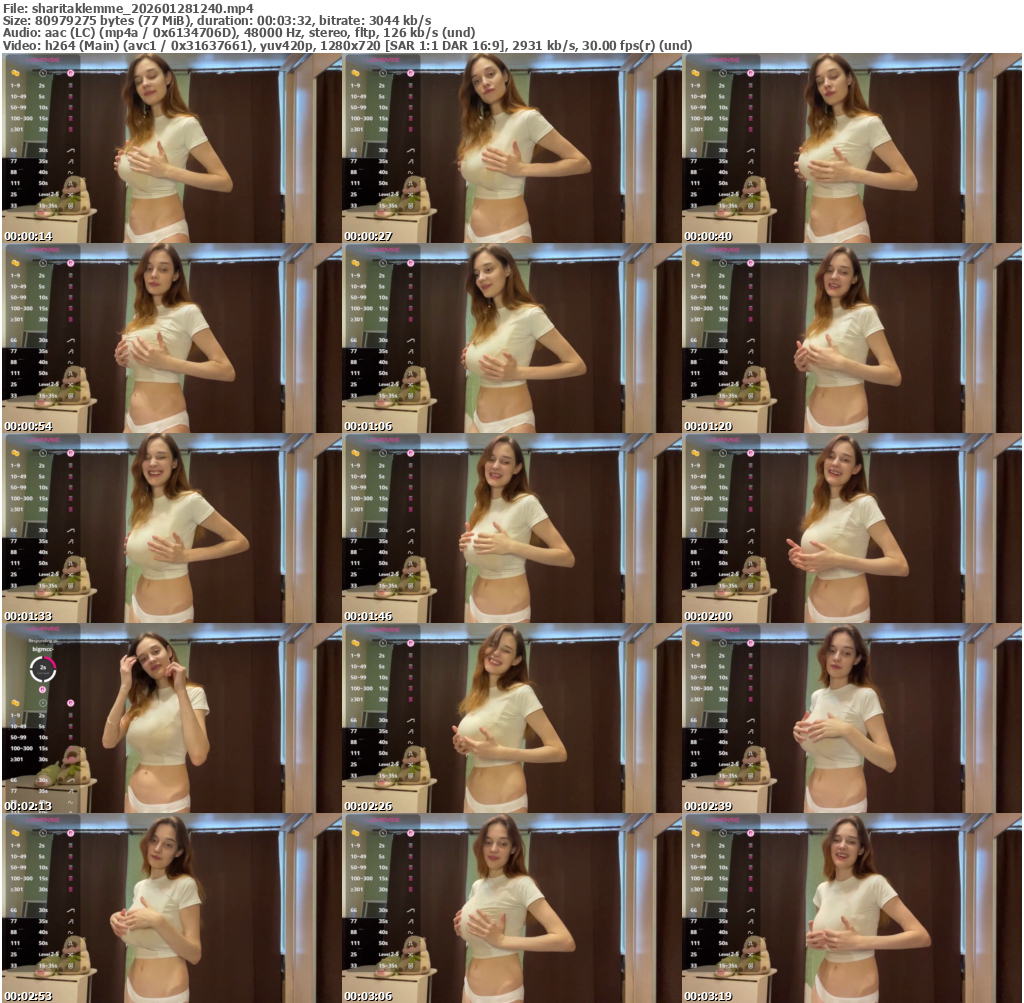Click the 00:00:14 timestamp label
The image size is (1024, 1003).
28,236
